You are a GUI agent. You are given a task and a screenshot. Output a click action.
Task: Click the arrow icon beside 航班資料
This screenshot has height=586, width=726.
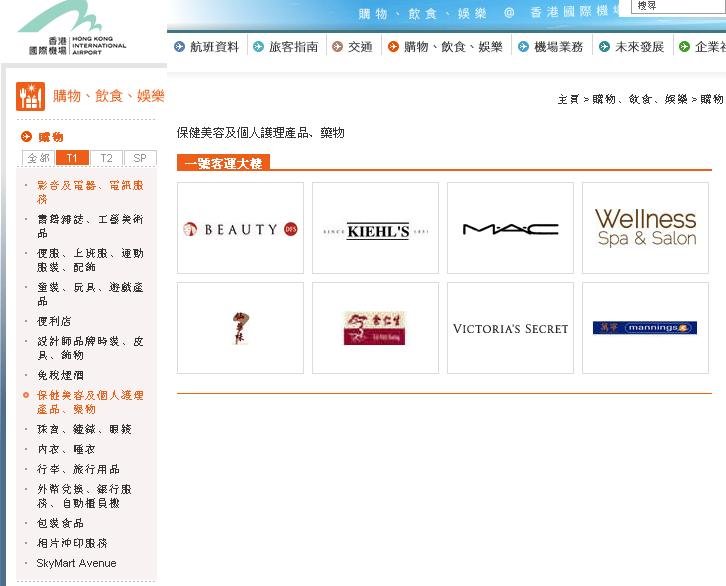coord(179,46)
